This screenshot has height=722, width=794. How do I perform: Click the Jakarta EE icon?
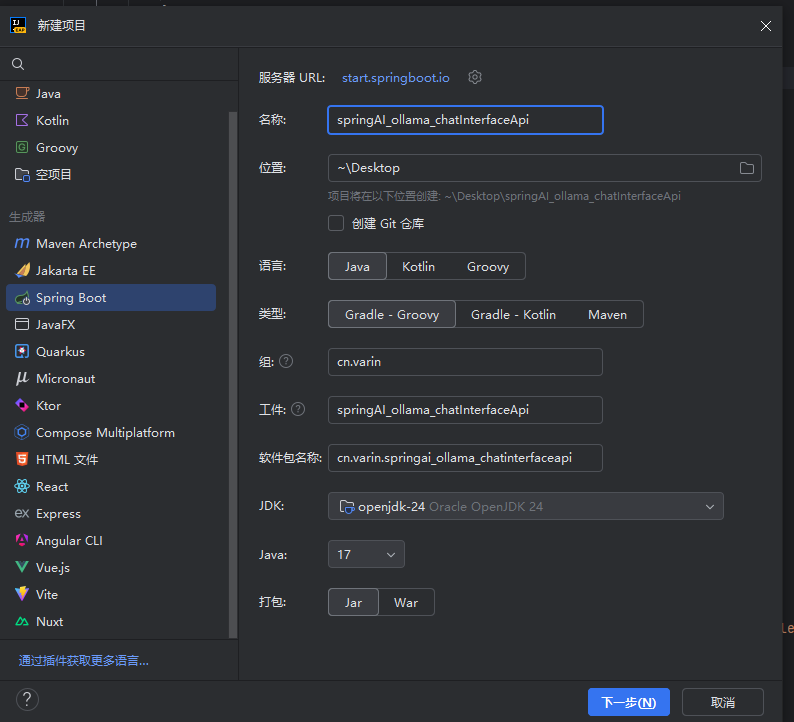(x=22, y=270)
